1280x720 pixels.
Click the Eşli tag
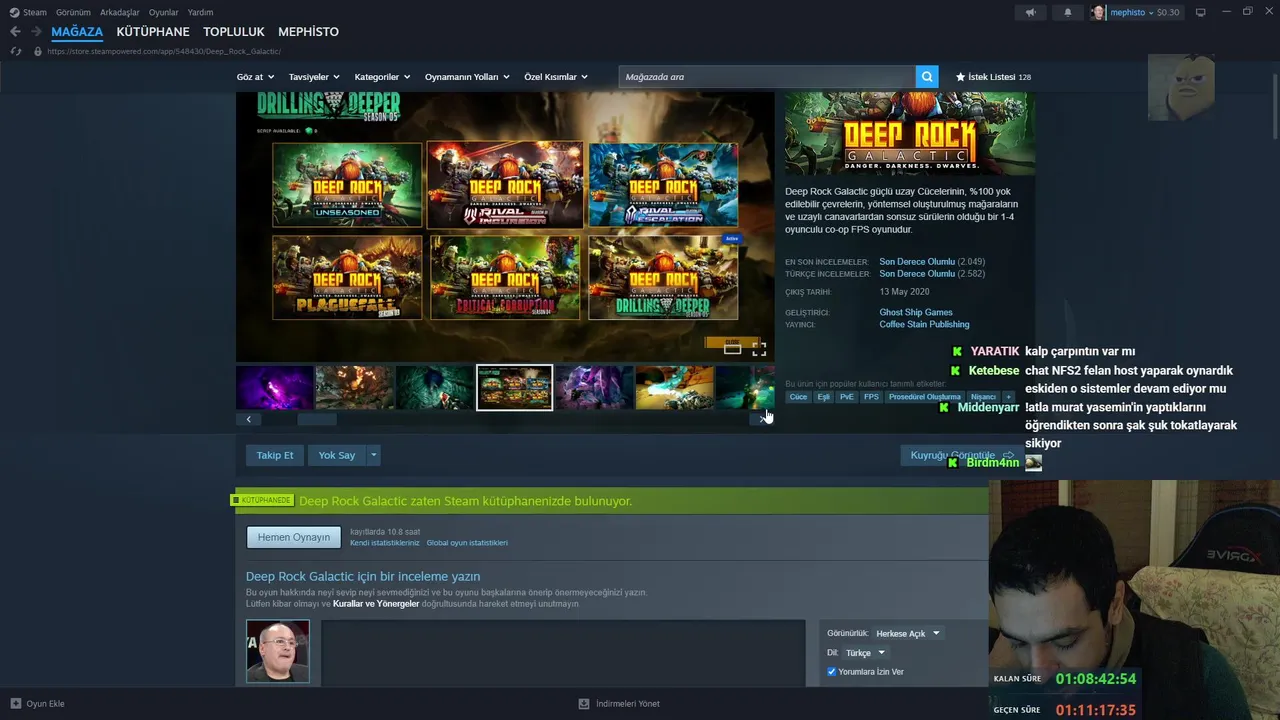tap(824, 397)
